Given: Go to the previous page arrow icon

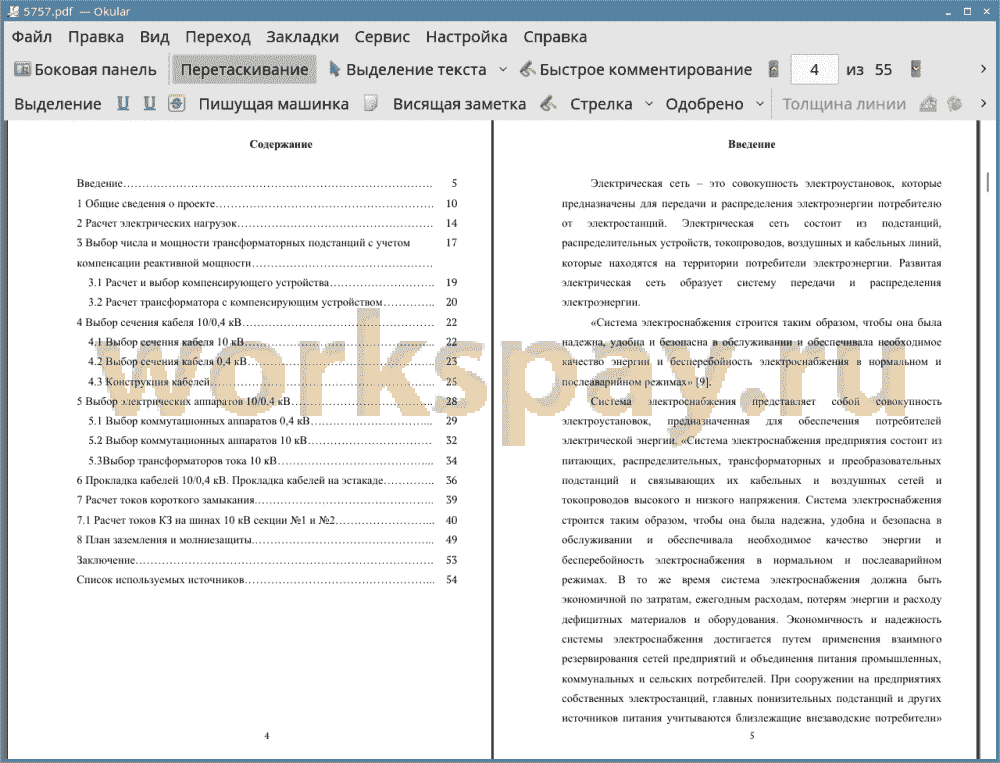Looking at the screenshot, I should [x=774, y=69].
